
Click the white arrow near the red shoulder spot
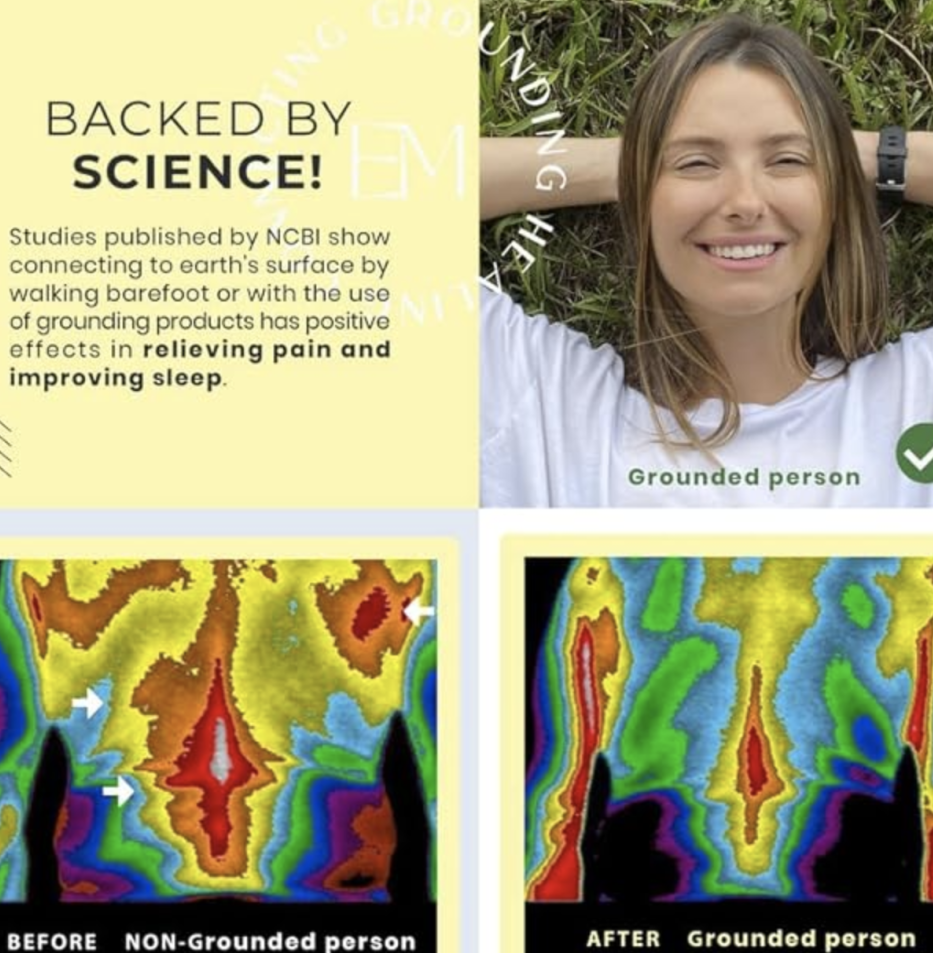pyautogui.click(x=419, y=611)
